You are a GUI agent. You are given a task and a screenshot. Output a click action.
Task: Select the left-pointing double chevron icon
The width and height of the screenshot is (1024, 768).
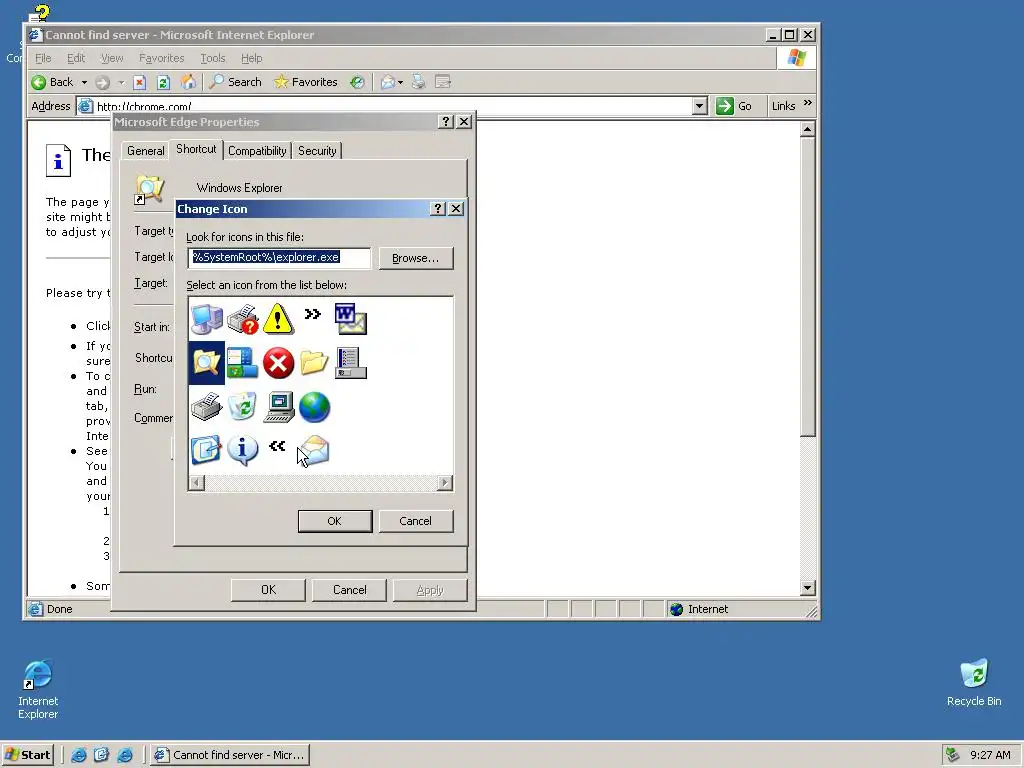pyautogui.click(x=277, y=445)
